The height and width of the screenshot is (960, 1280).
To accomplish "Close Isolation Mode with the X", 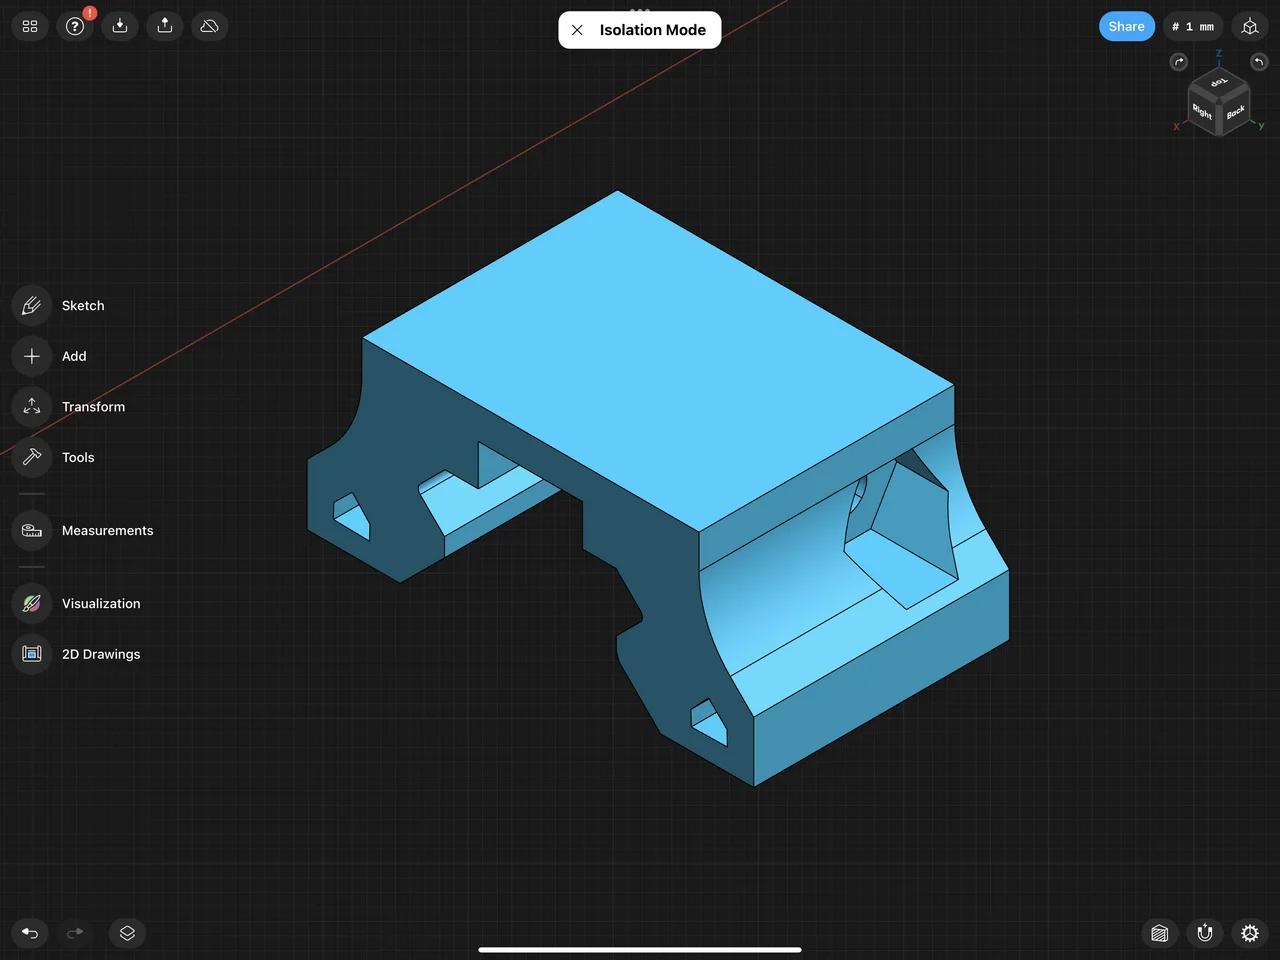I will click(577, 30).
